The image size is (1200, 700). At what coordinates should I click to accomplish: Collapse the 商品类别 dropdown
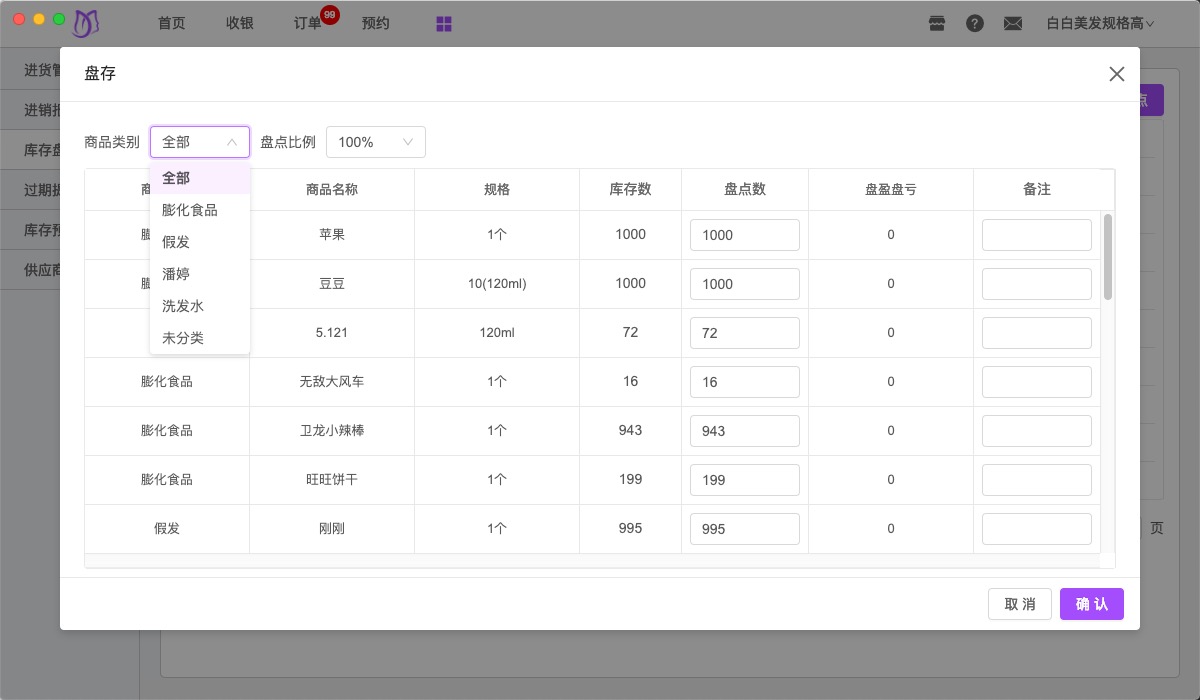point(200,142)
